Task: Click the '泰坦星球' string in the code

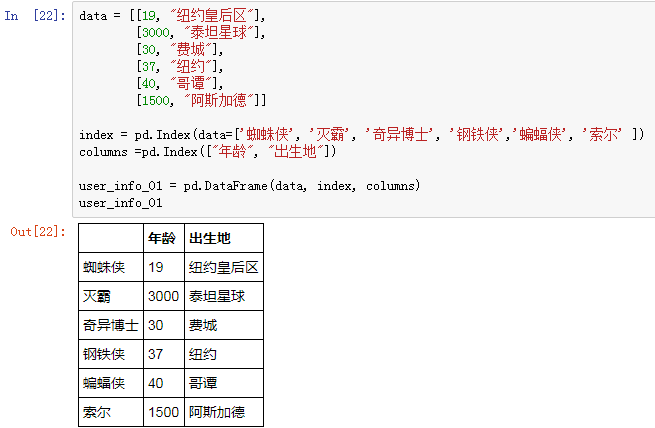Action: (218, 33)
